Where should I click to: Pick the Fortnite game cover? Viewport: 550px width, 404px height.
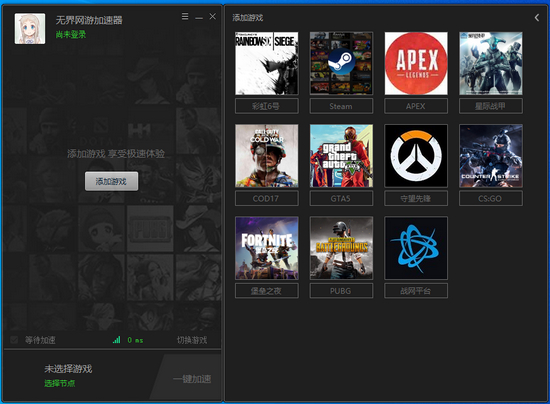click(267, 248)
